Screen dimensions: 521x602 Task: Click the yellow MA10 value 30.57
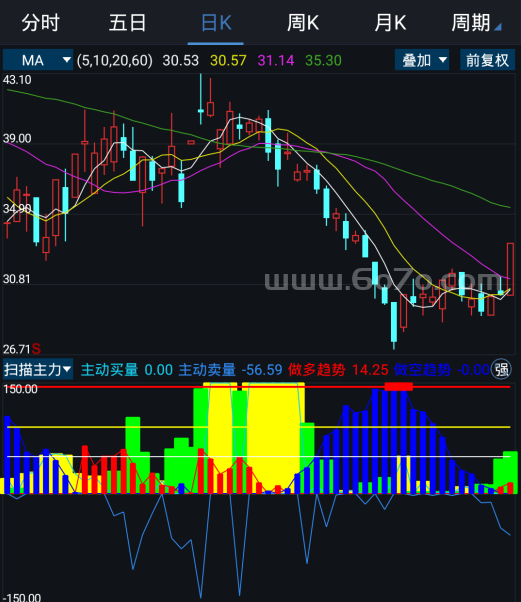coord(228,60)
